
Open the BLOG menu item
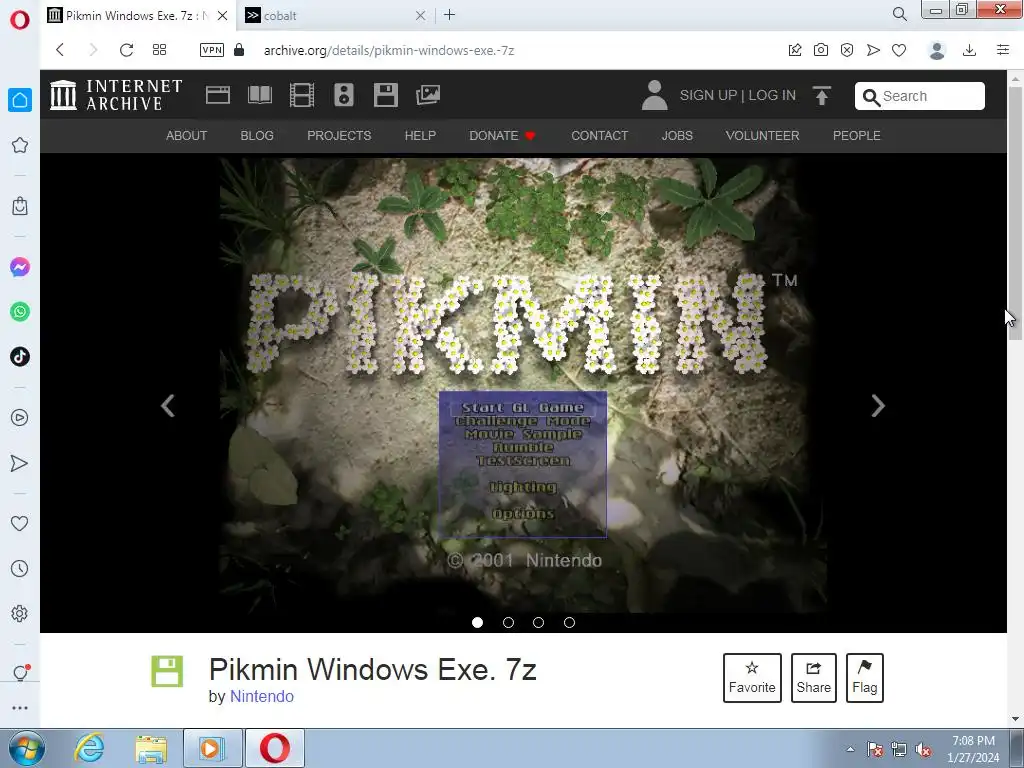point(257,135)
